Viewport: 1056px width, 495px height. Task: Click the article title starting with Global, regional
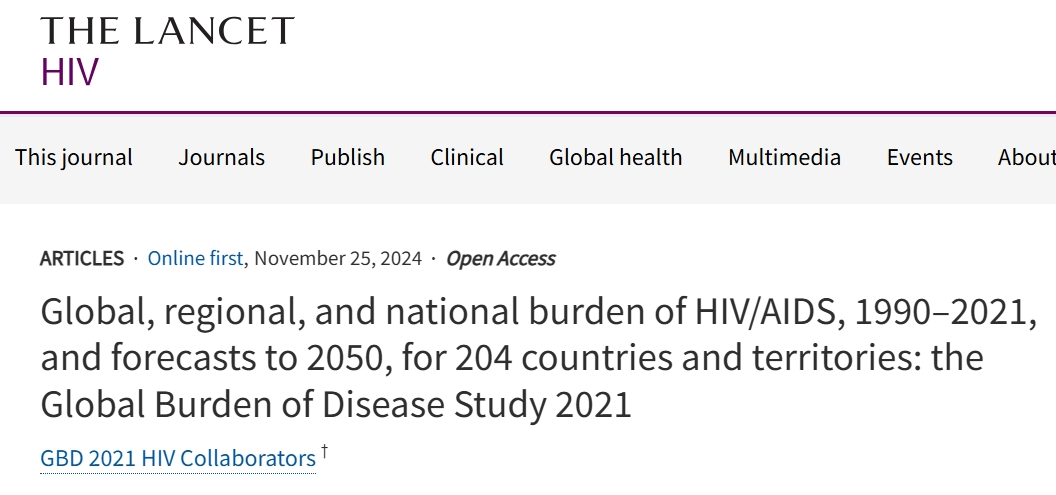point(538,314)
